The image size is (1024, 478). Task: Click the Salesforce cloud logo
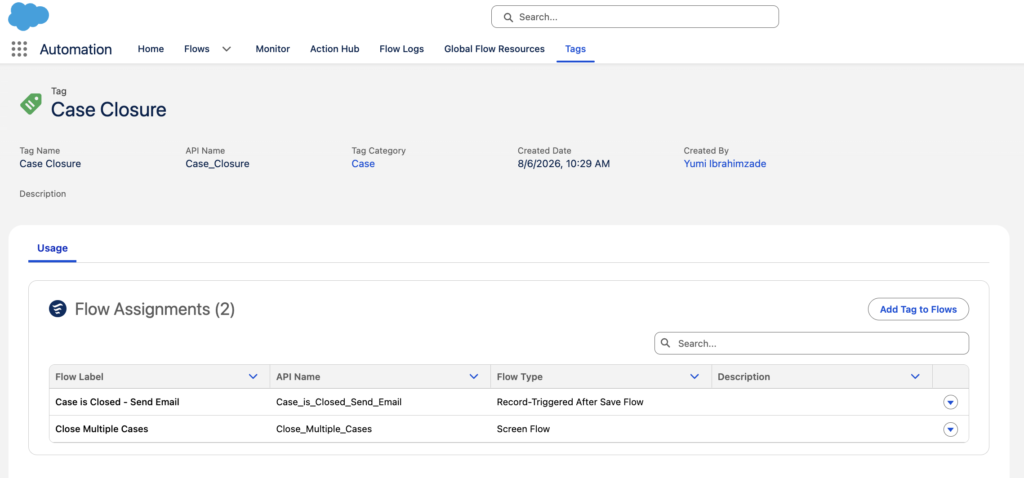coord(28,16)
